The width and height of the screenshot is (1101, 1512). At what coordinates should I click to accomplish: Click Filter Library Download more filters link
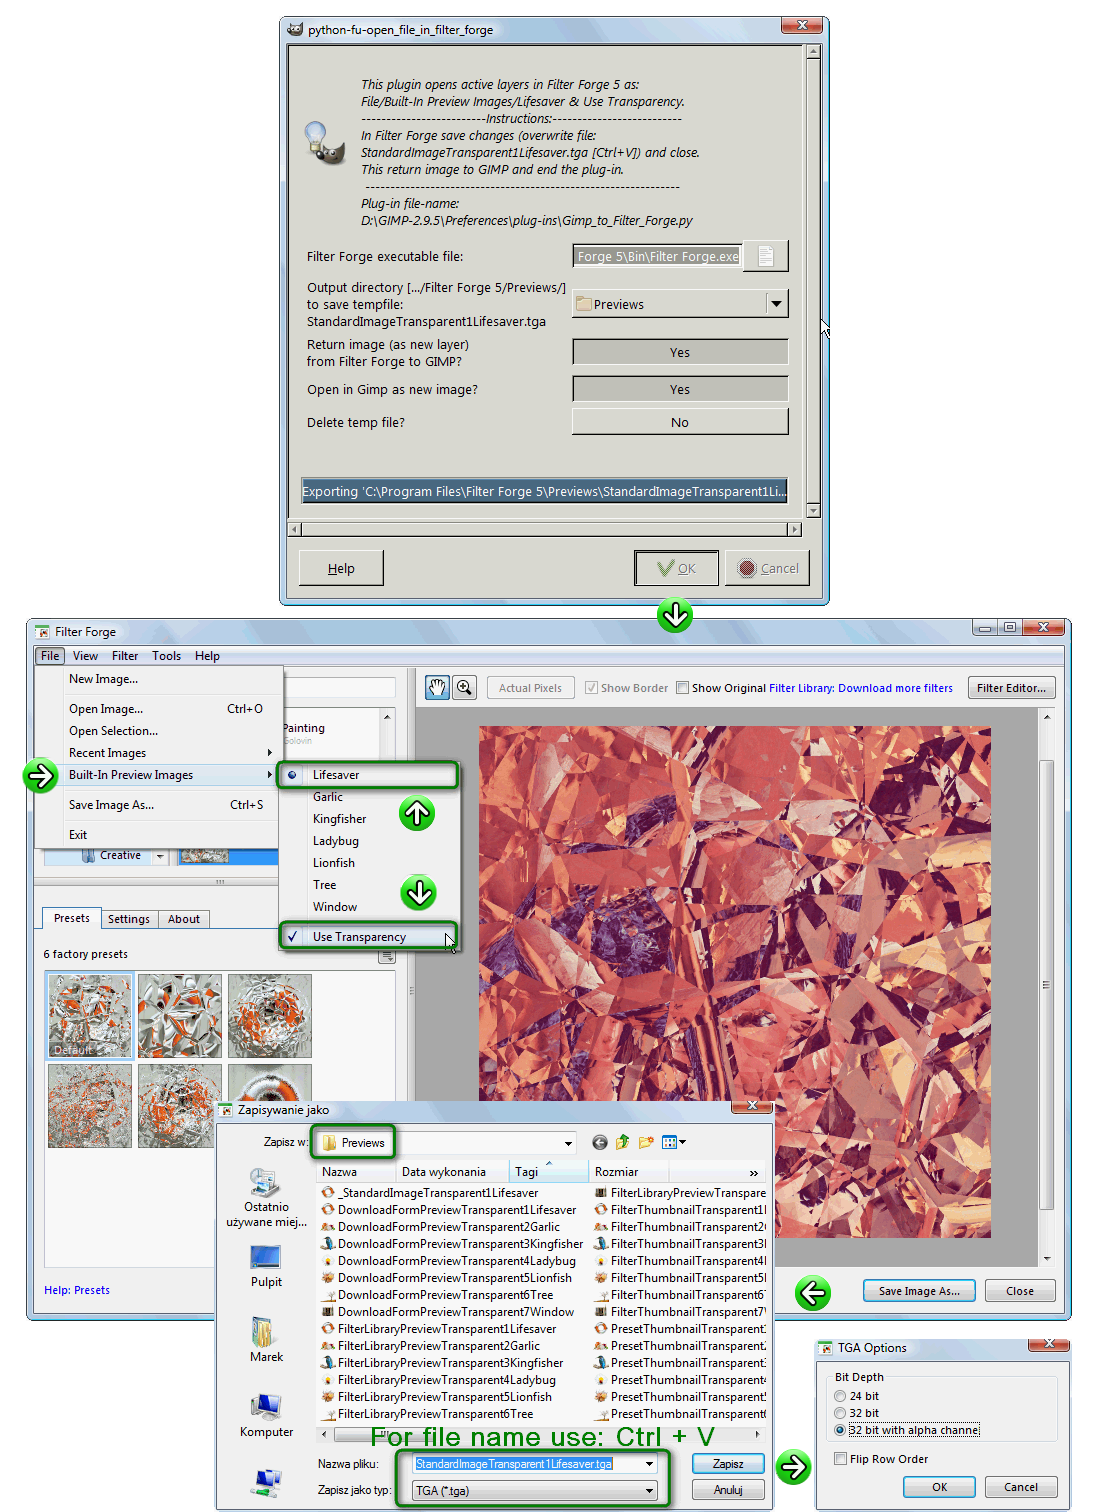pyautogui.click(x=861, y=688)
